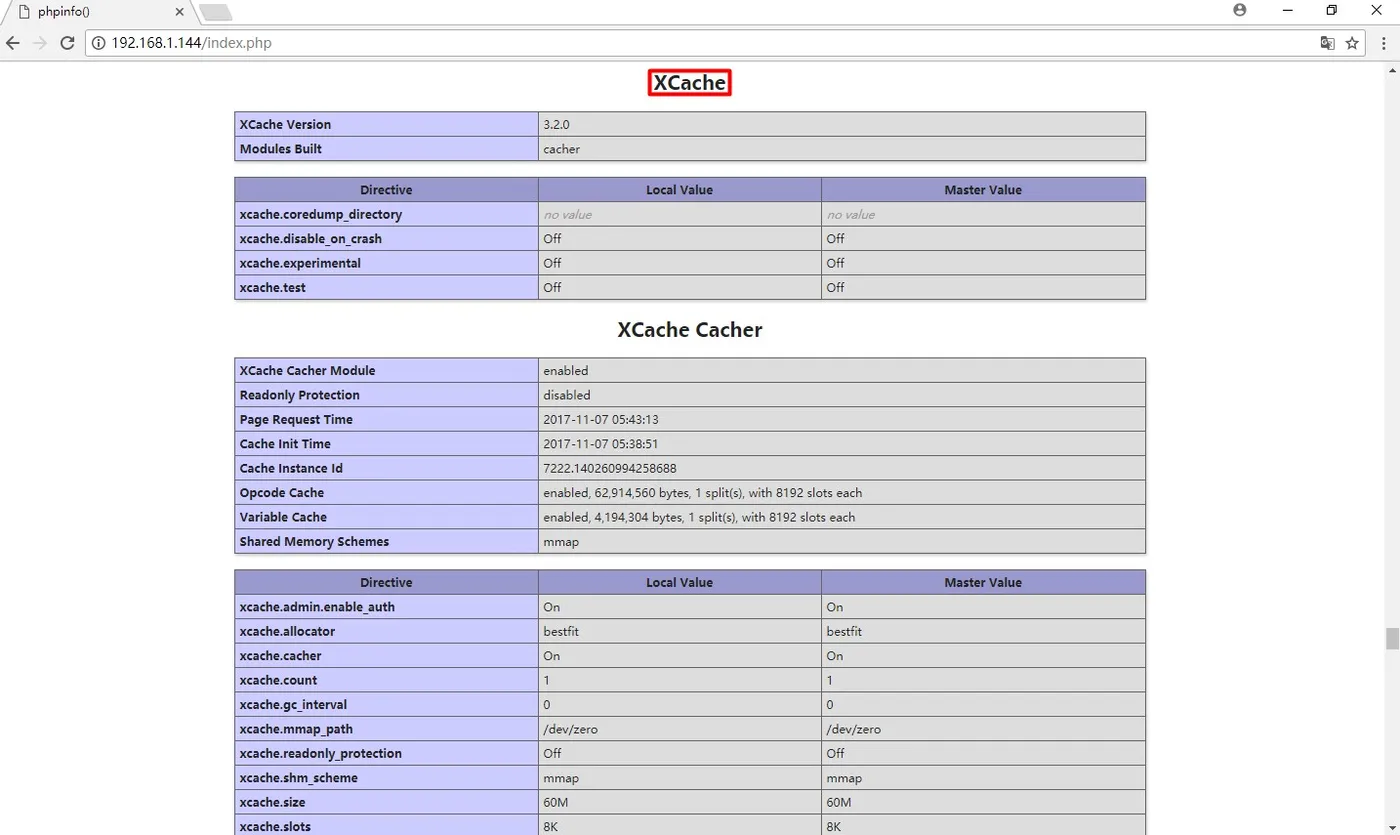Click the Opcode Cache label

pyautogui.click(x=282, y=493)
